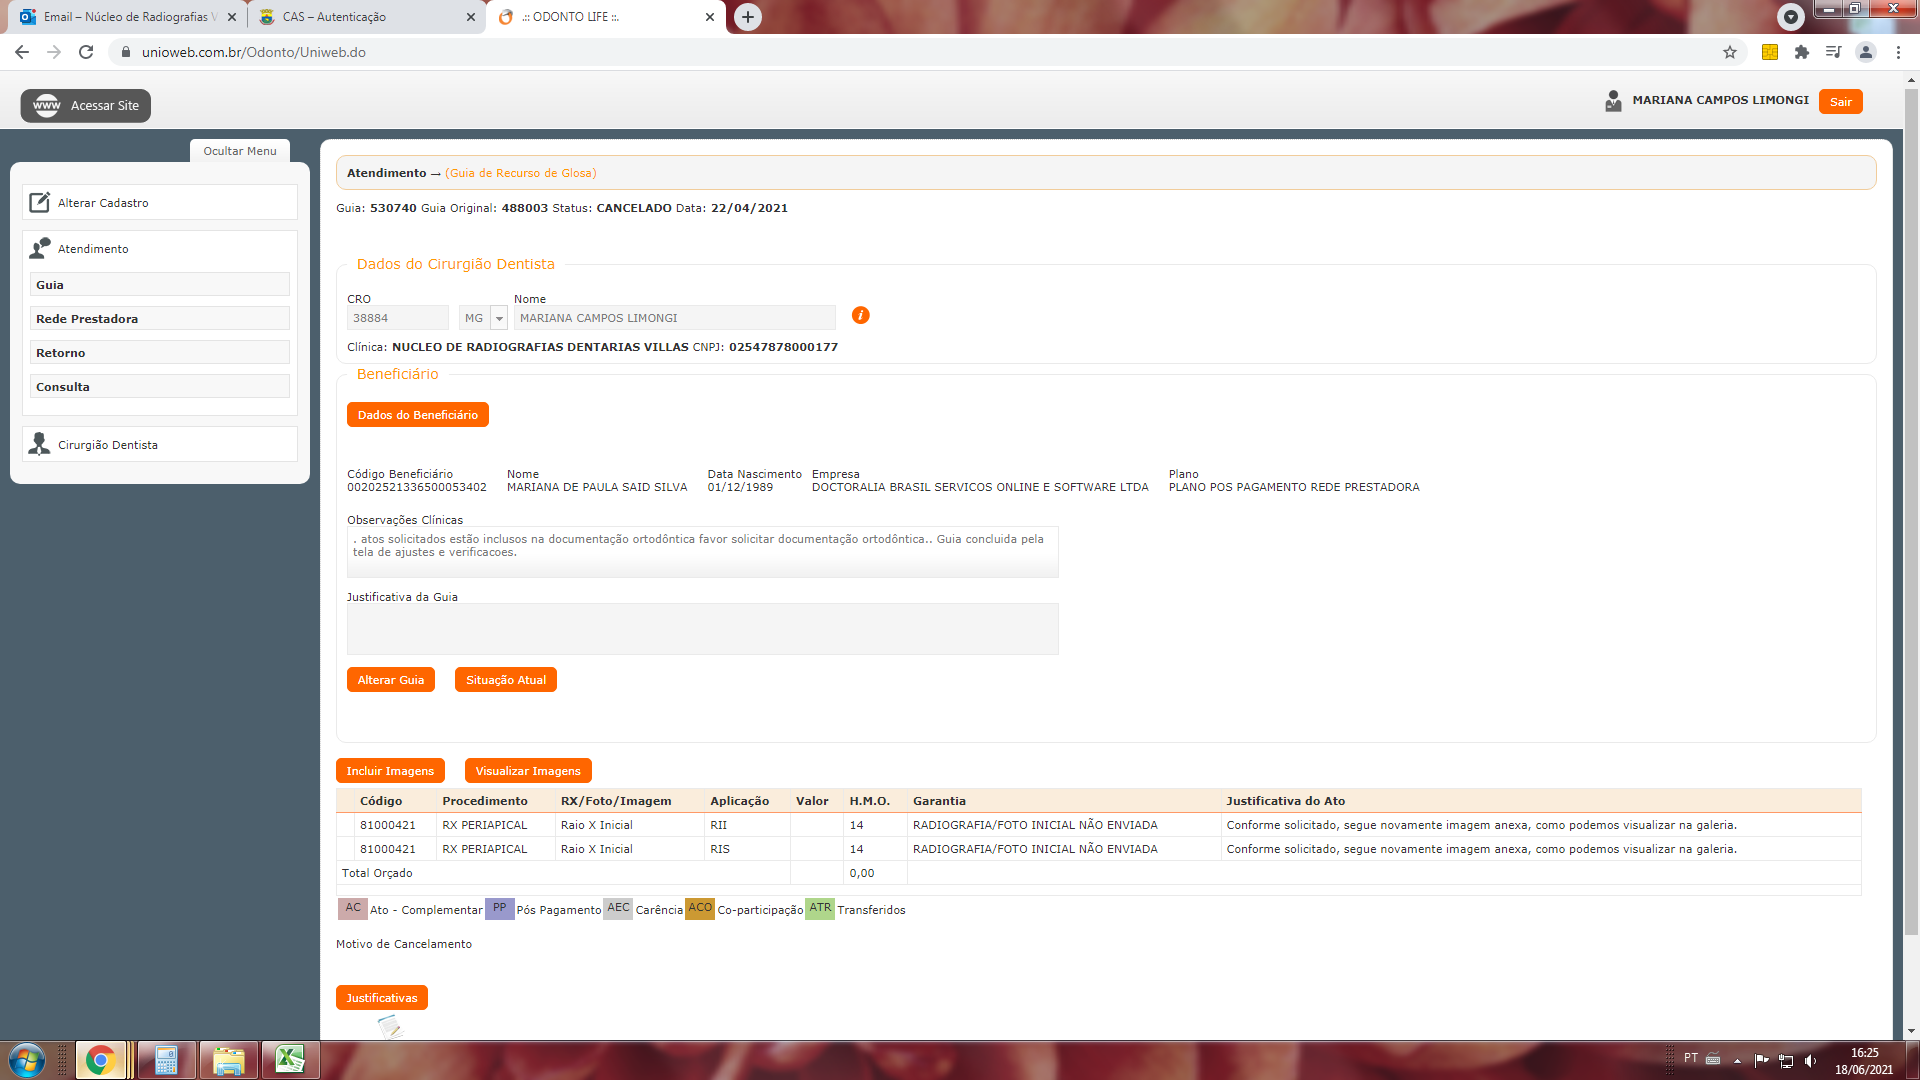Expand the MG state dropdown
This screenshot has width=1920, height=1080.
click(x=499, y=318)
